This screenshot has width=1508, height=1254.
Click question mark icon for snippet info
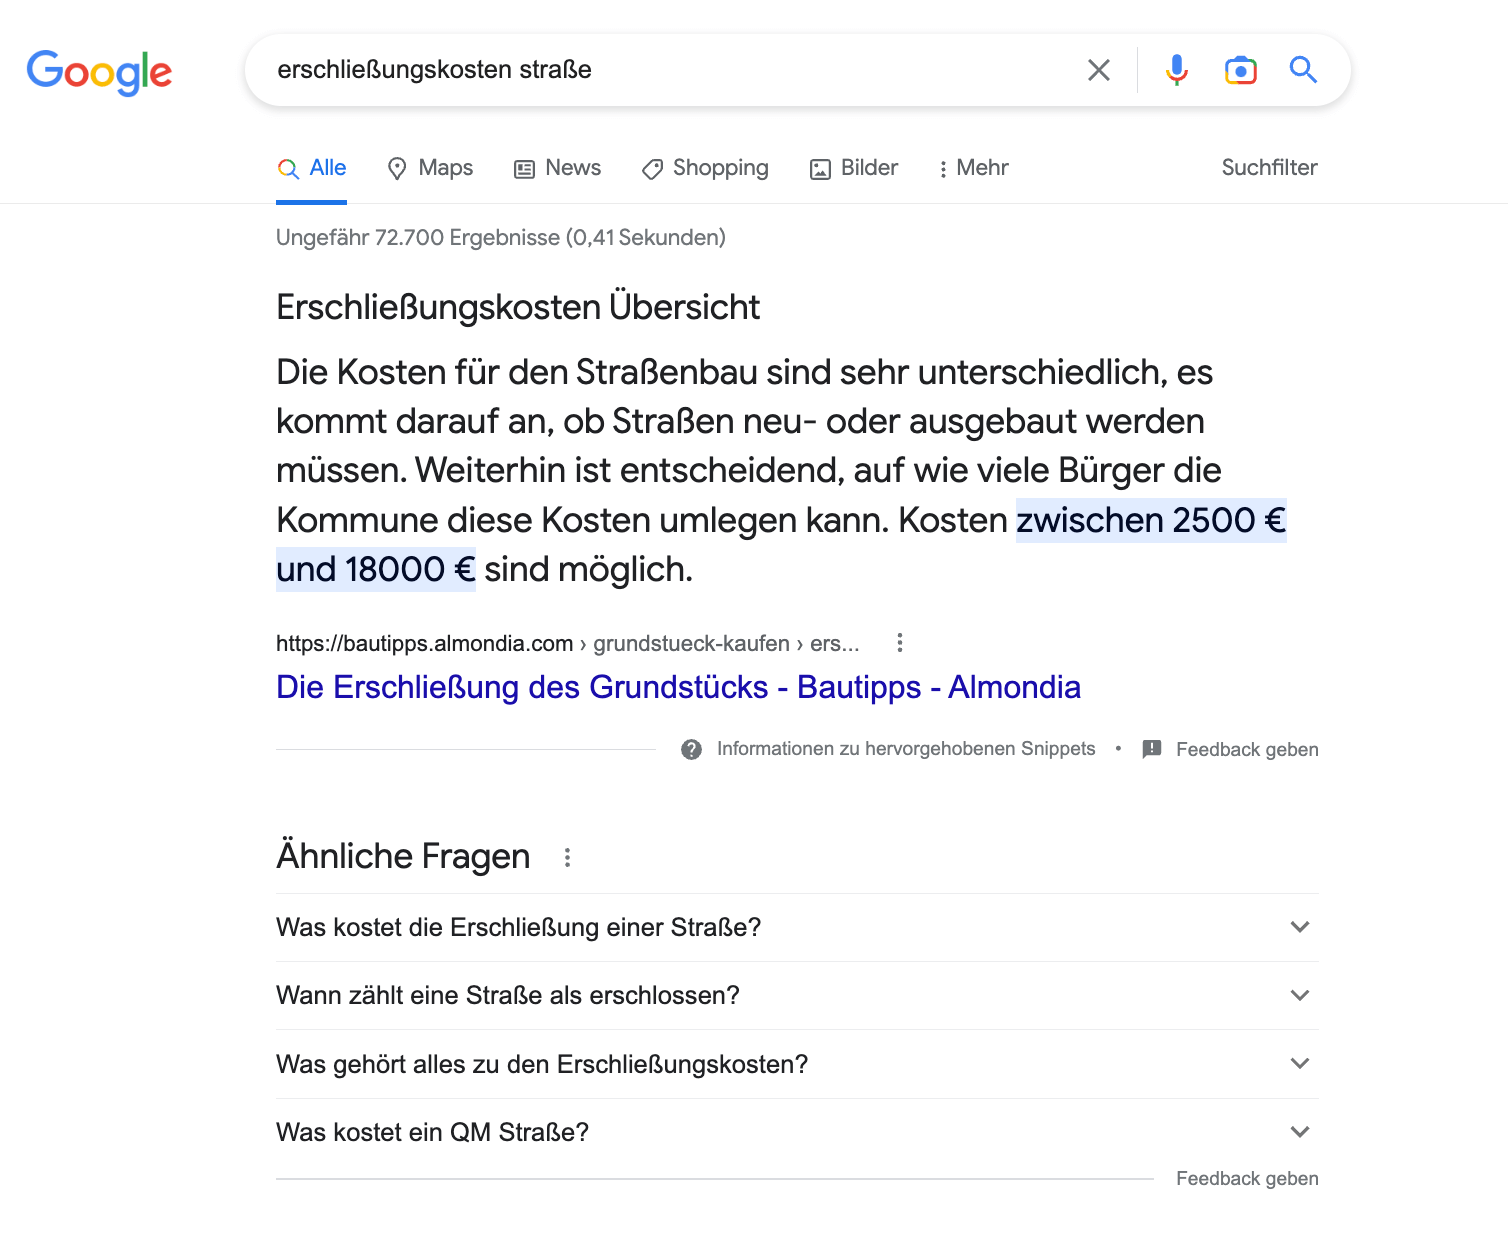tap(691, 749)
